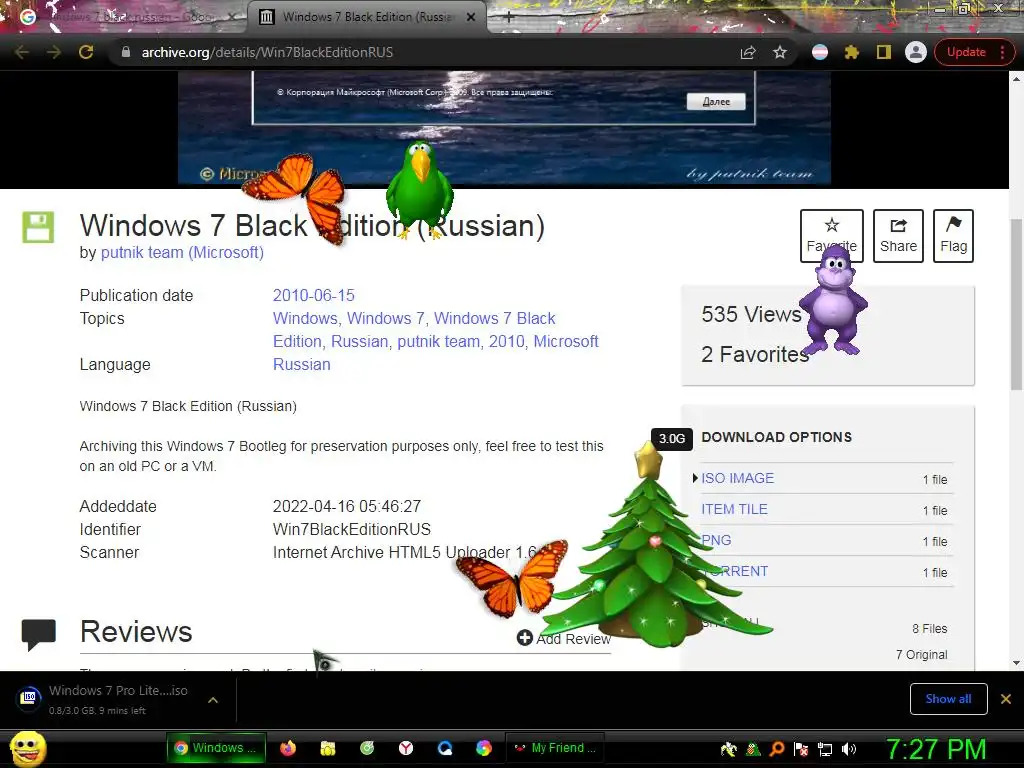1024x768 pixels.
Task: Click the Win7BlackEditionRUS identifier value
Action: point(352,530)
